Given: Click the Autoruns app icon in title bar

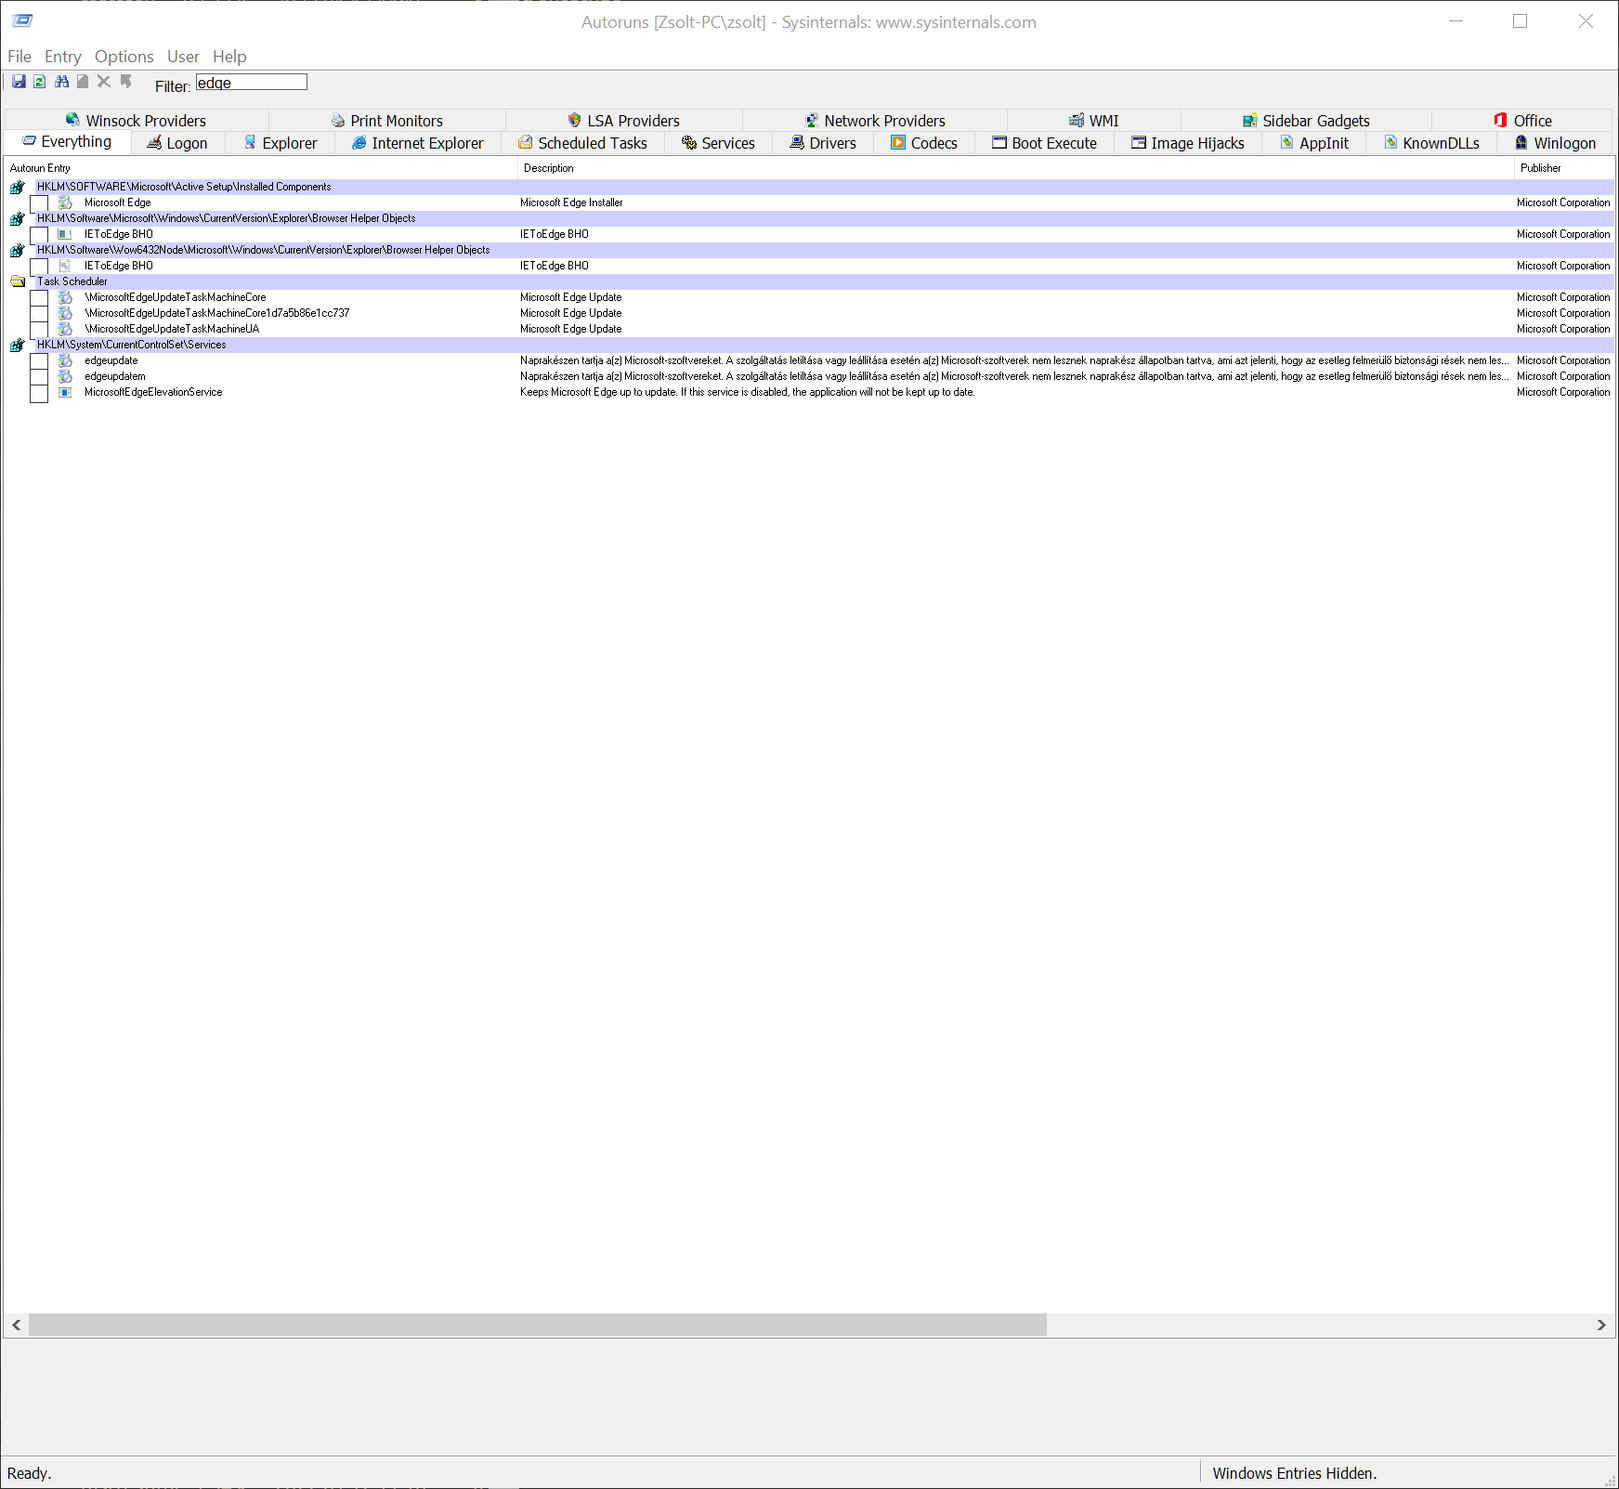Looking at the screenshot, I should pyautogui.click(x=22, y=21).
